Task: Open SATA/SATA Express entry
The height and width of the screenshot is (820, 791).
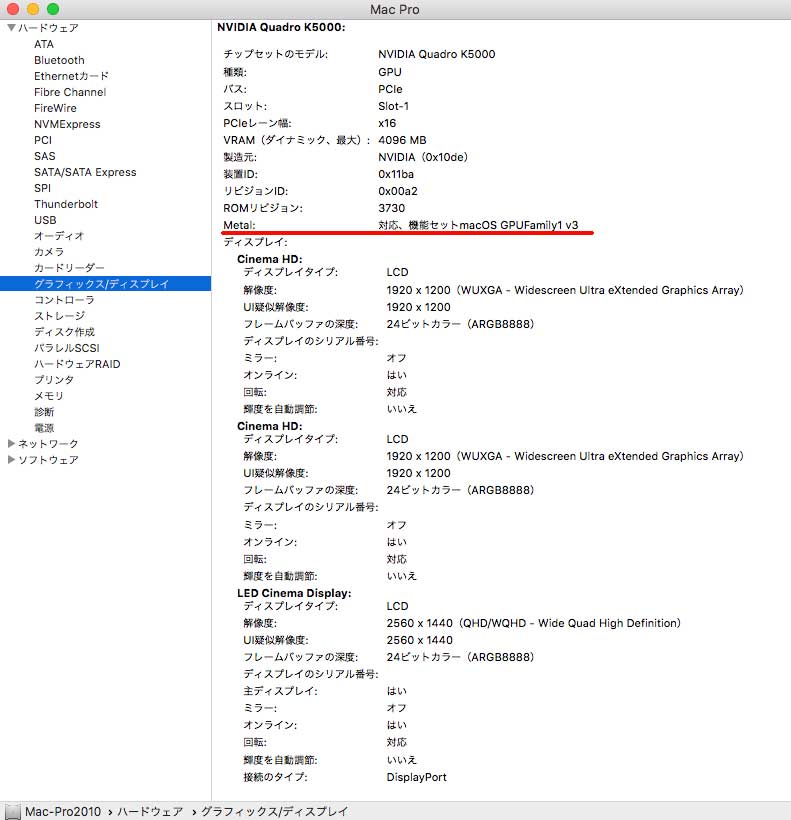Action: [85, 172]
